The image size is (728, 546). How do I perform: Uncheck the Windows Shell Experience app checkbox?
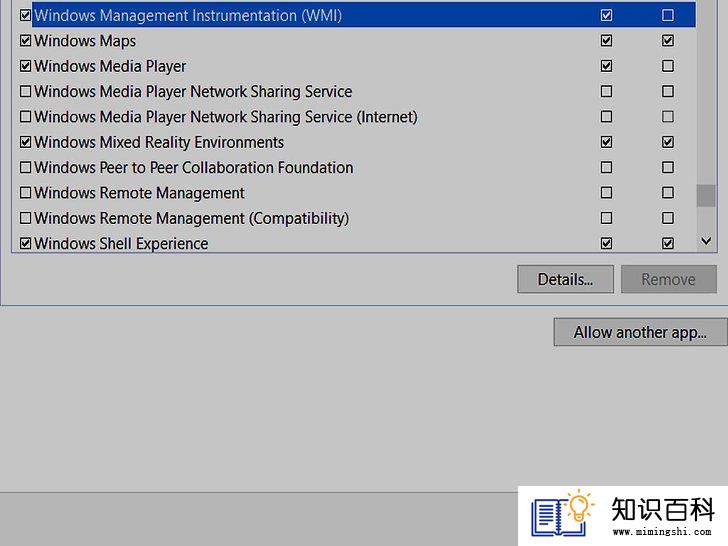tap(26, 243)
